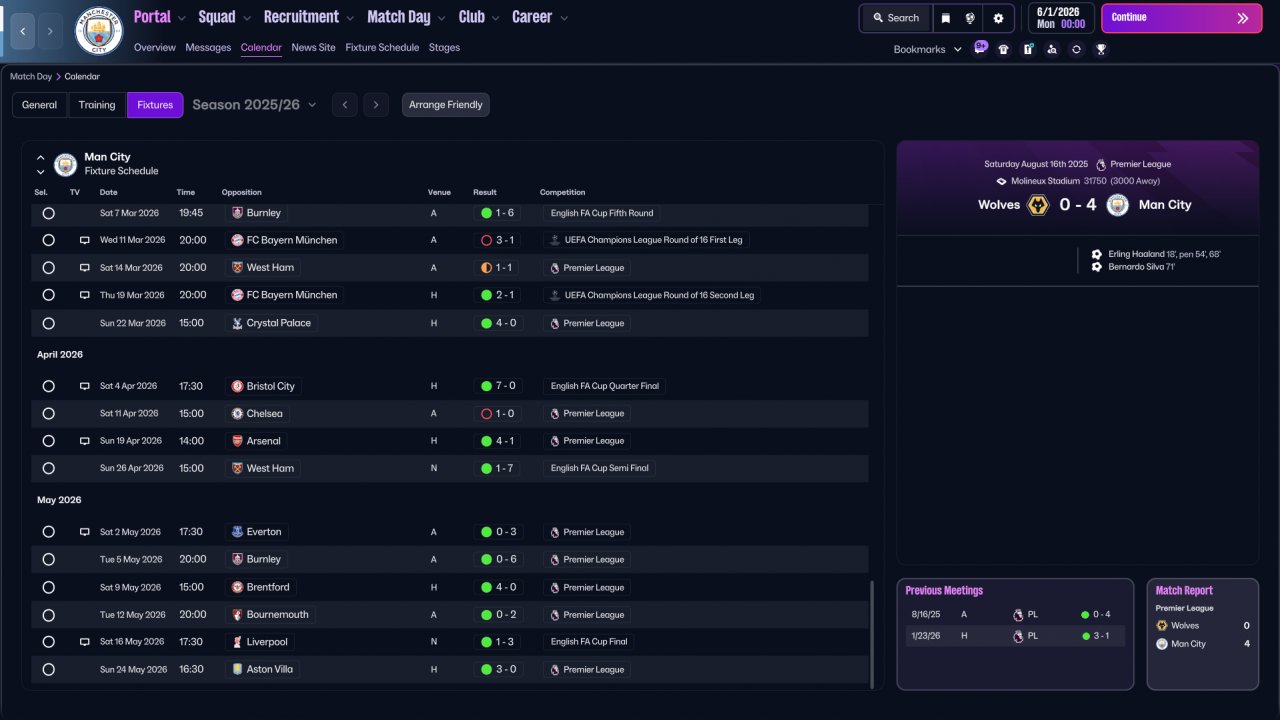This screenshot has width=1280, height=720.
Task: Click the globe icon in the top bar
Action: [x=970, y=18]
